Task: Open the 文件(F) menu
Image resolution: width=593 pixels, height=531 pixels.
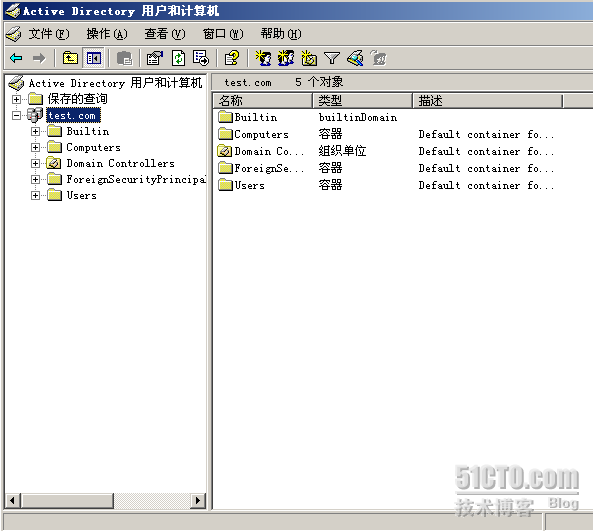Action: pyautogui.click(x=49, y=34)
